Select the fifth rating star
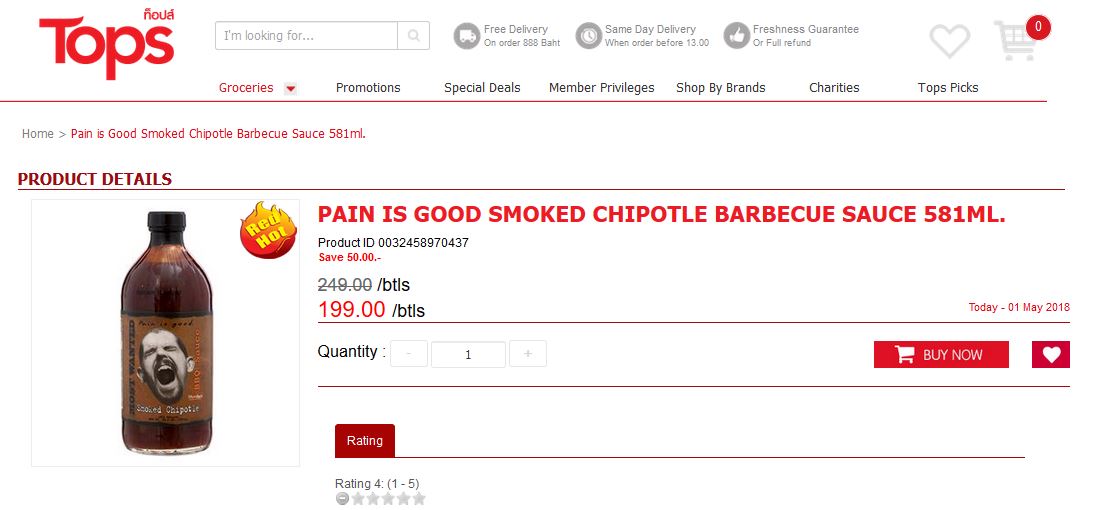 click(419, 499)
